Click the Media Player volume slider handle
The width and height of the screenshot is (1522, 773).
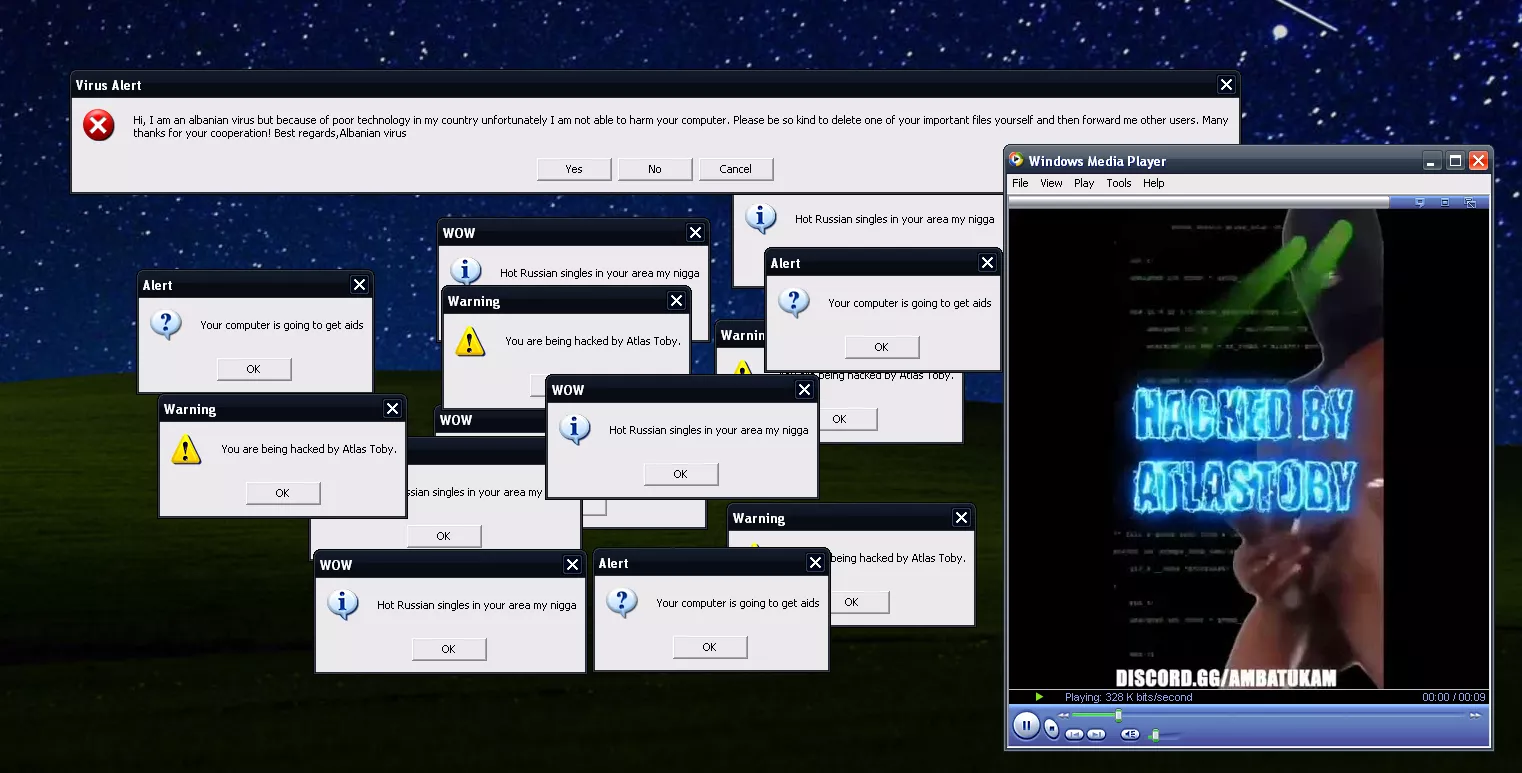(x=1155, y=735)
